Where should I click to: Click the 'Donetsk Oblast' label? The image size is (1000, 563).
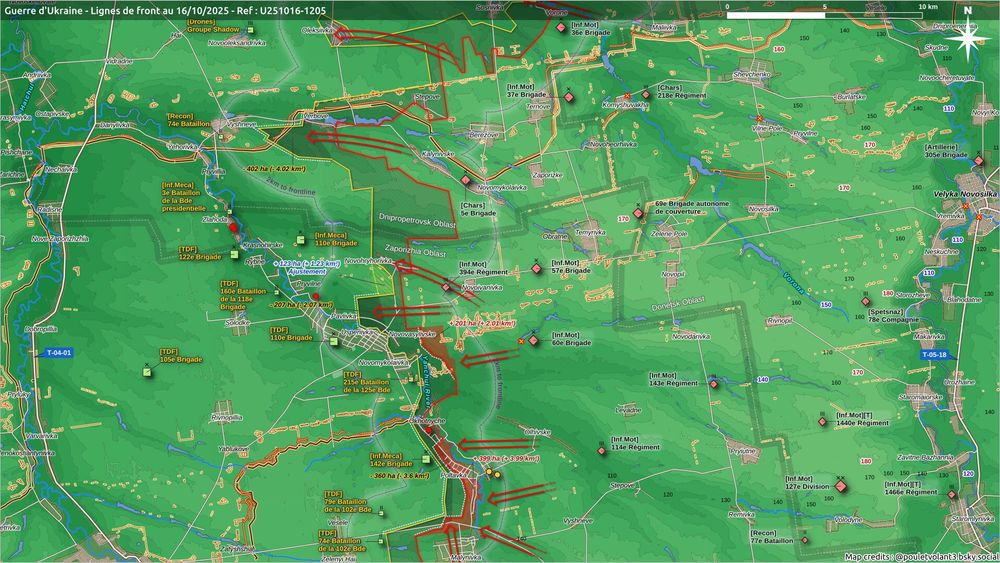[679, 303]
